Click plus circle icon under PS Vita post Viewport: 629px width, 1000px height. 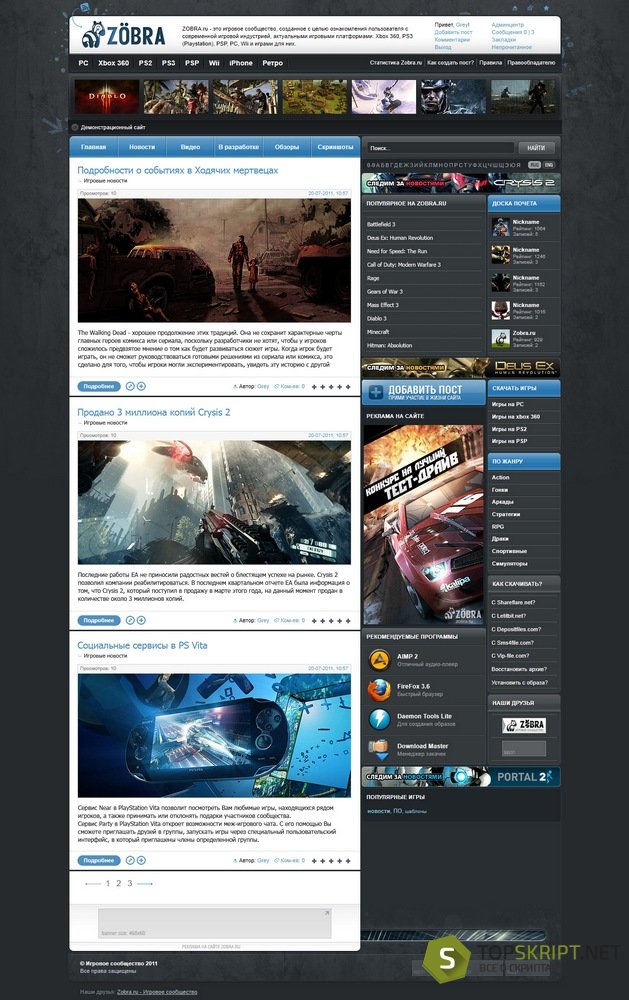(142, 860)
